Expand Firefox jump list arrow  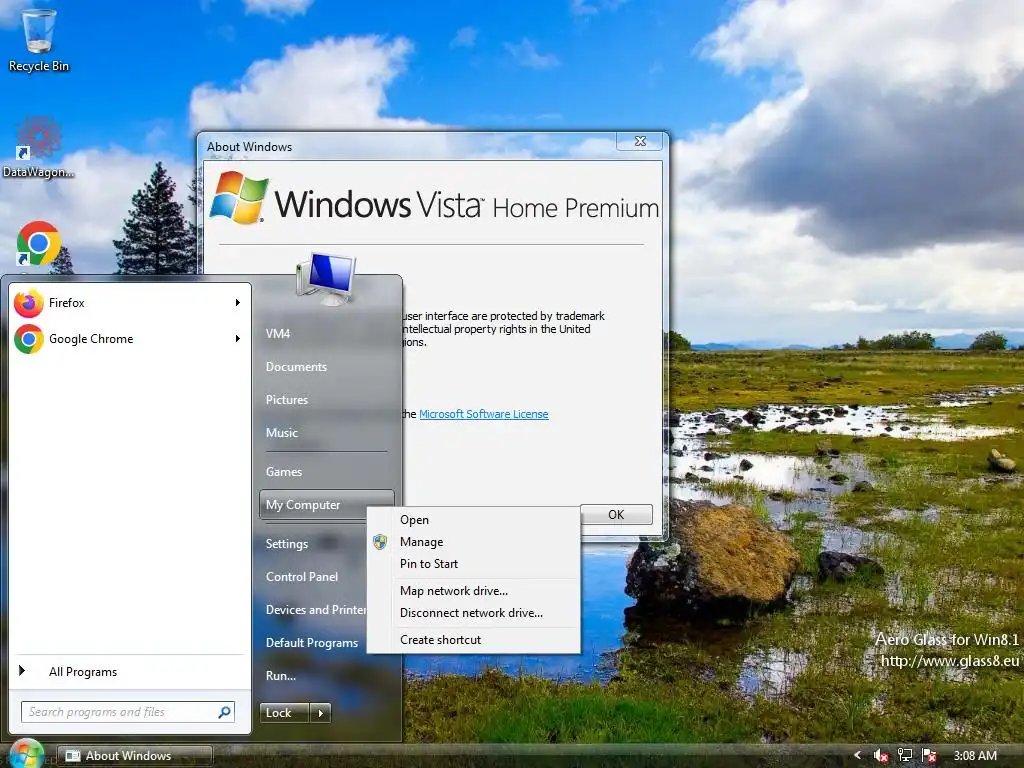[x=238, y=303]
